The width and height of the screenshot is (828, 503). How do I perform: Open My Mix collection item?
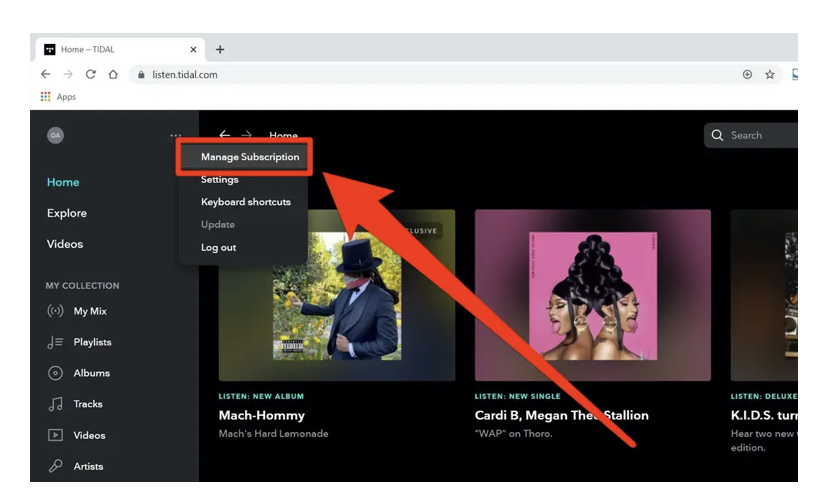click(x=90, y=311)
